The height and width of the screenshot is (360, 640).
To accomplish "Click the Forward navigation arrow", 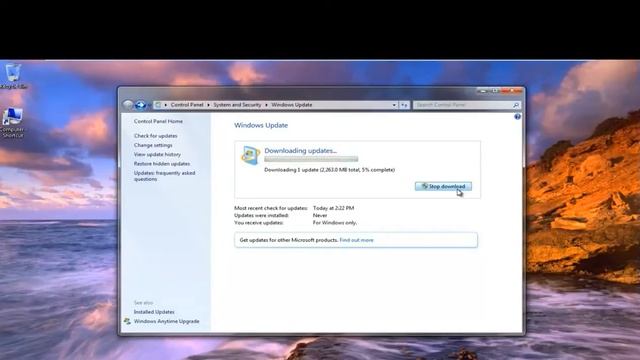I will click(140, 105).
